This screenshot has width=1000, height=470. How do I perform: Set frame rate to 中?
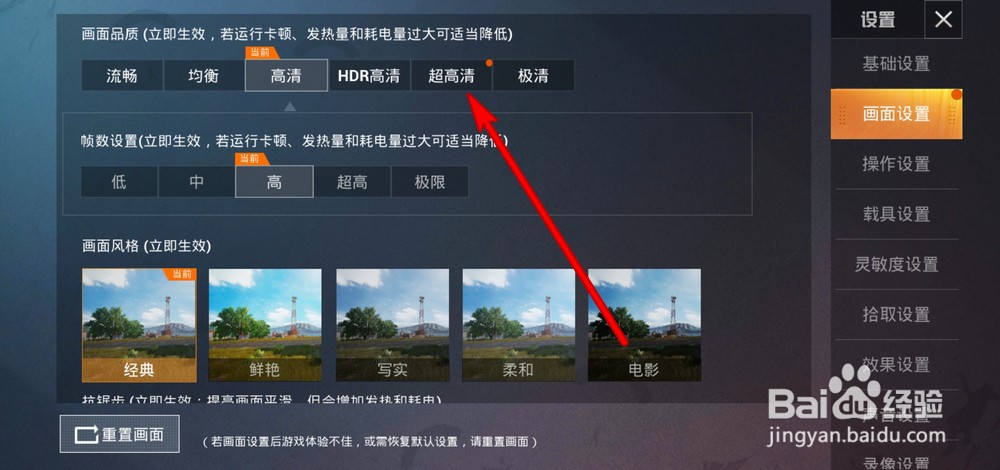196,182
